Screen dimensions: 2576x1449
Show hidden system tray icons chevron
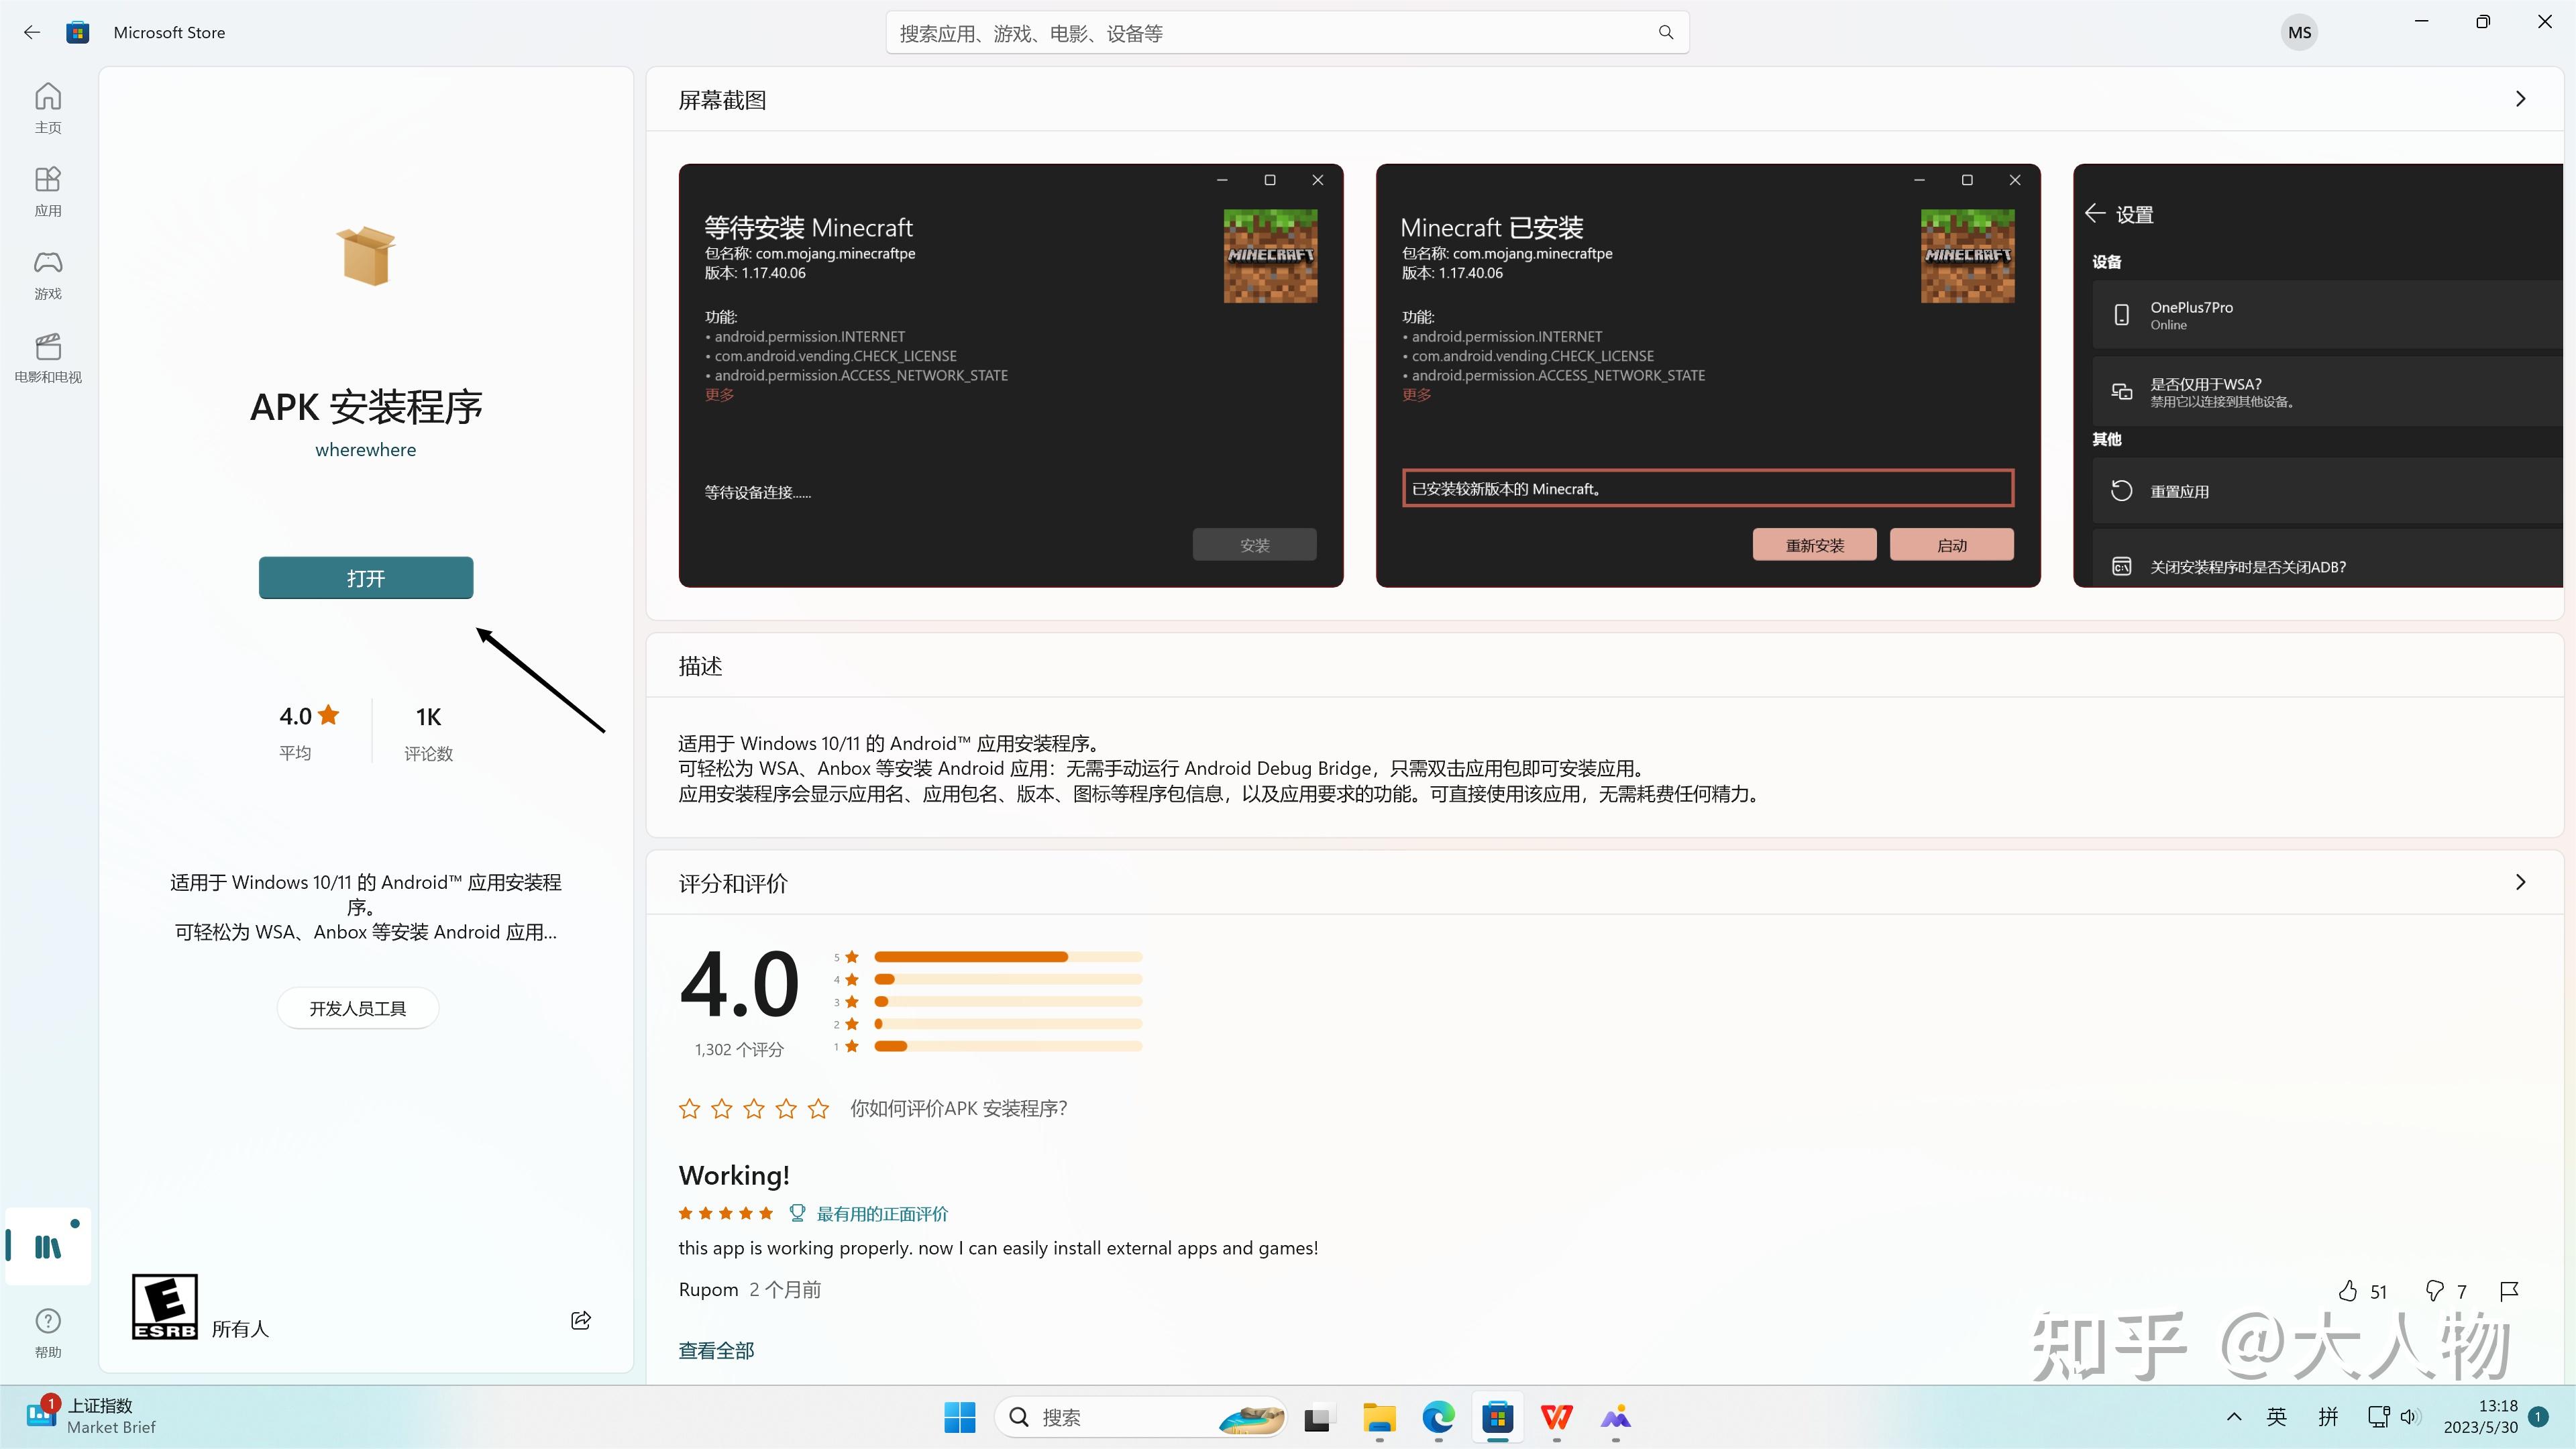pos(2234,1416)
